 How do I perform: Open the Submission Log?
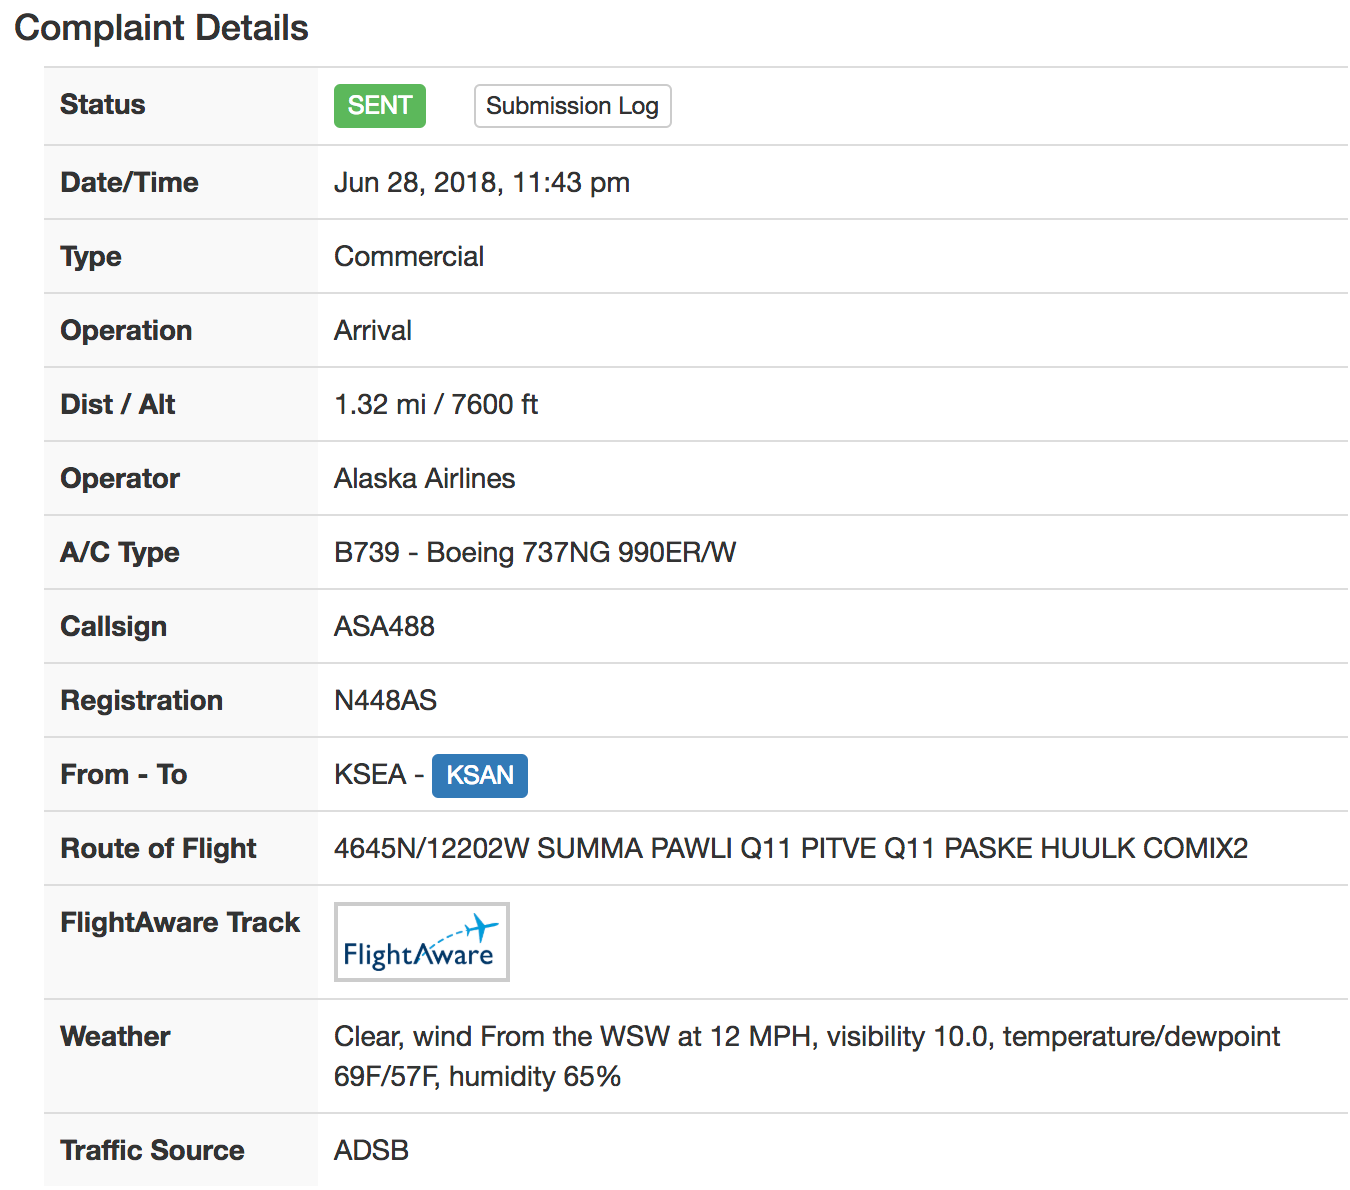[x=572, y=106]
